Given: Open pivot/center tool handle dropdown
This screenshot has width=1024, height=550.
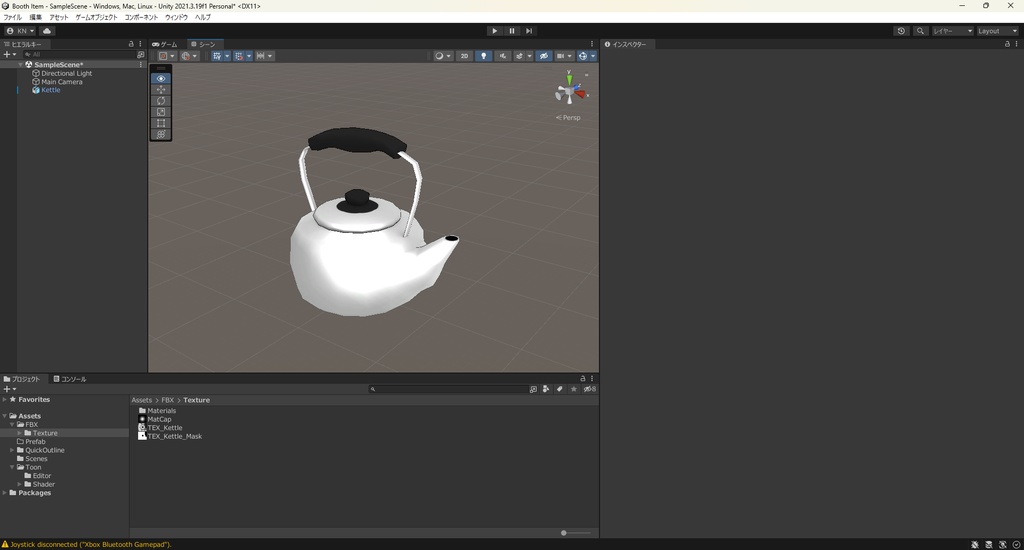Looking at the screenshot, I should click(167, 56).
